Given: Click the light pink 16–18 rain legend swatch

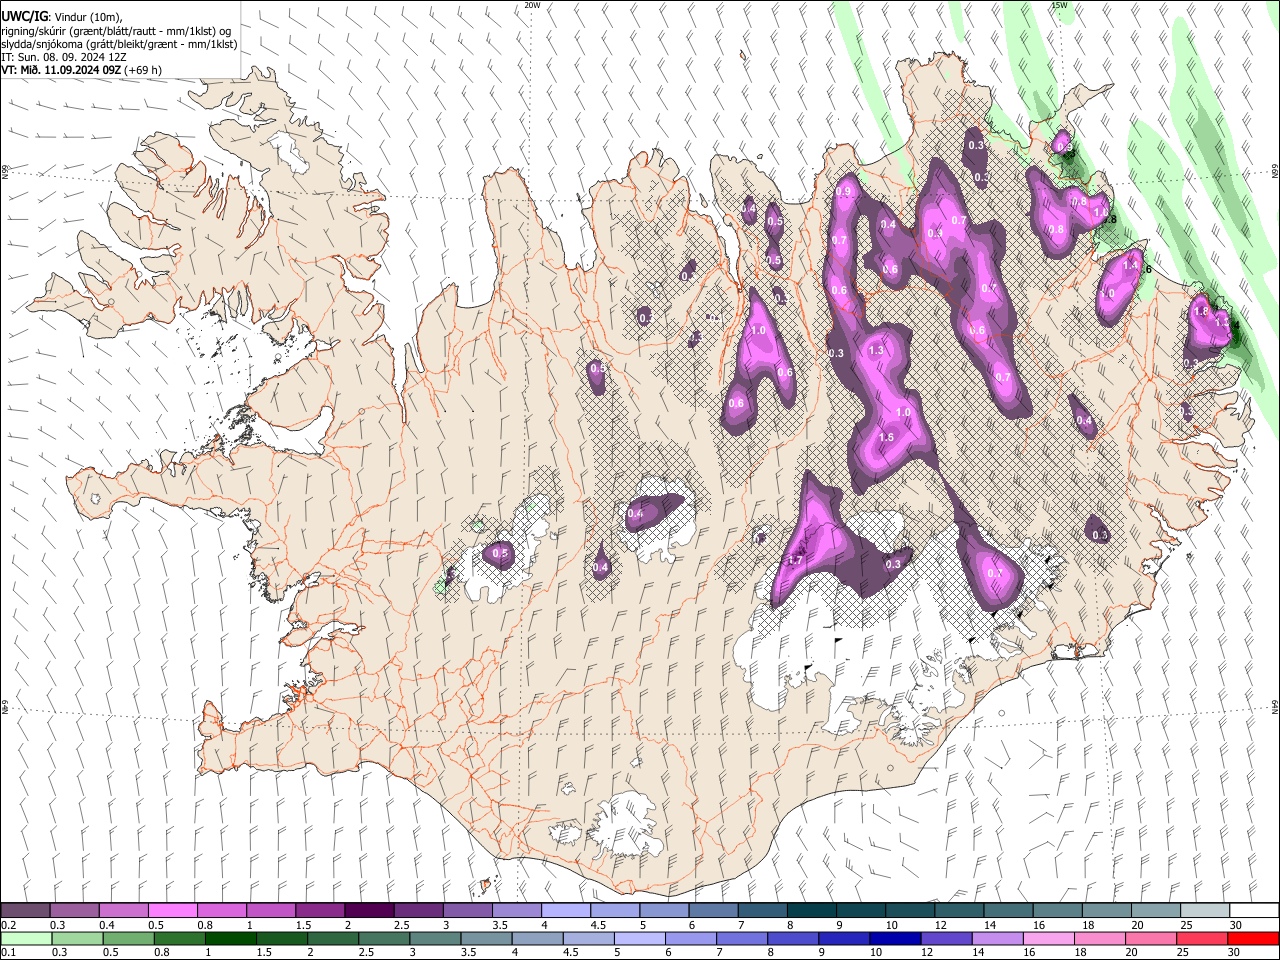Looking at the screenshot, I should (x=1048, y=938).
